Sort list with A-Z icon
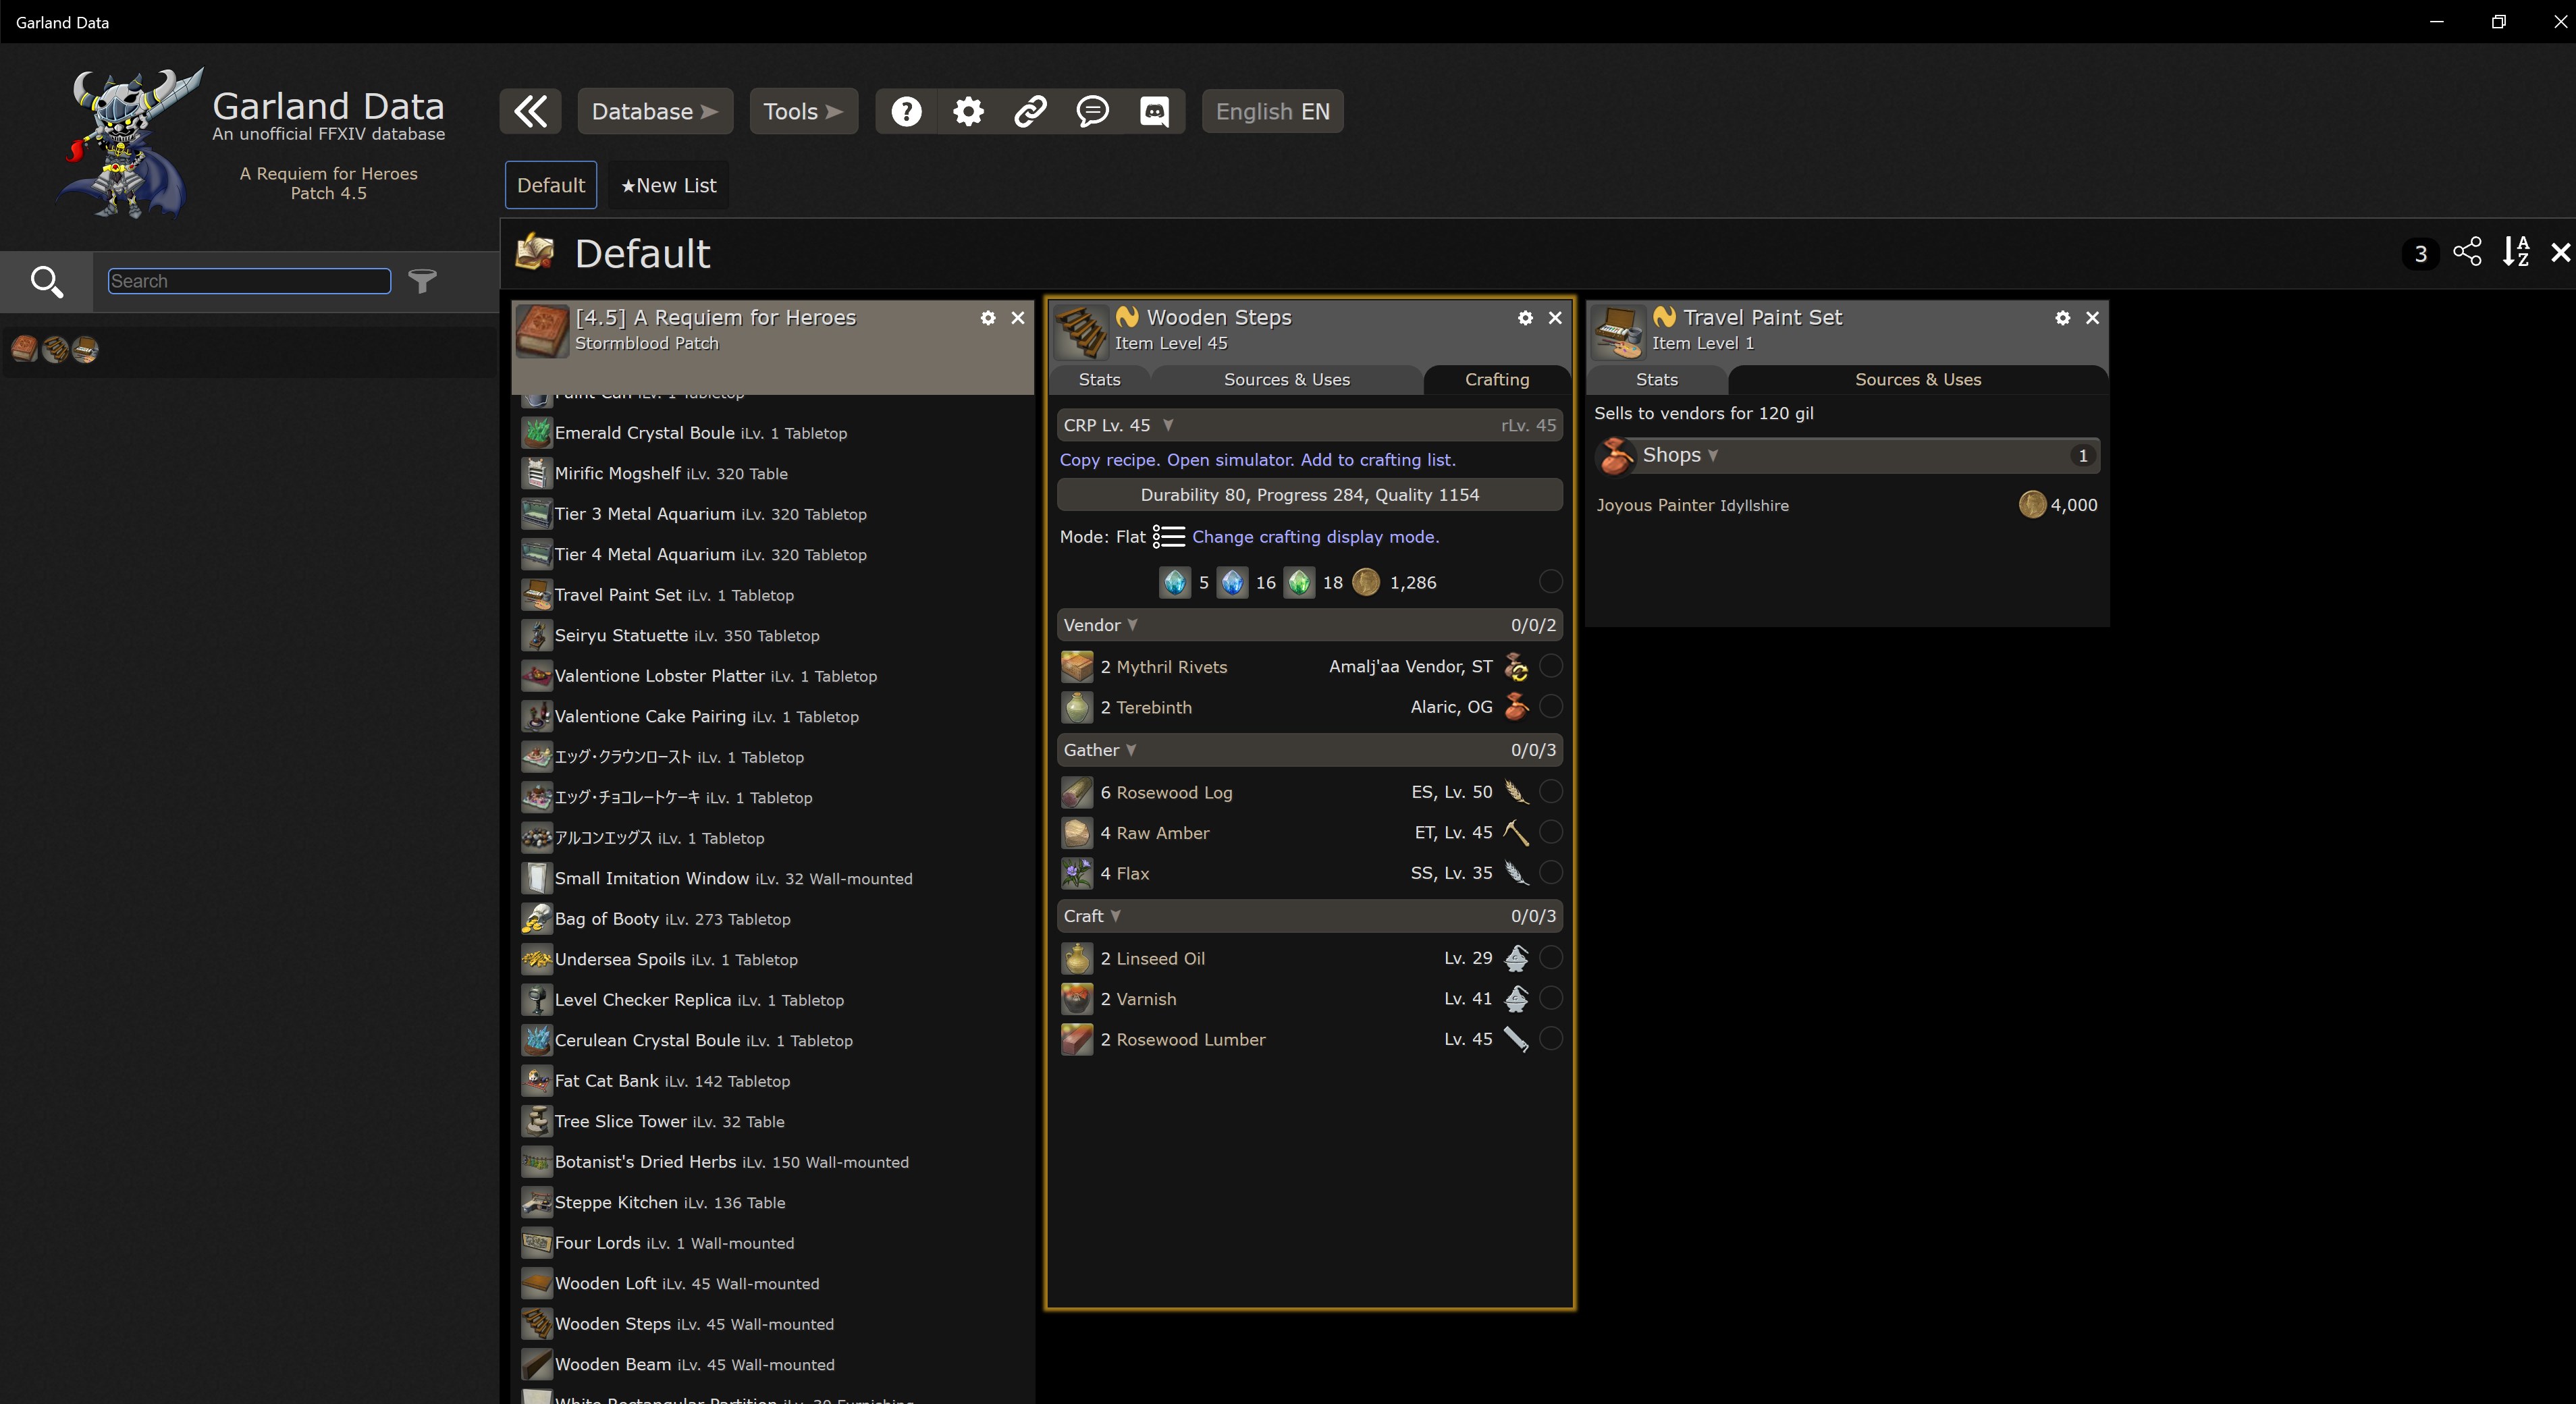Image resolution: width=2576 pixels, height=1404 pixels. [x=2515, y=252]
